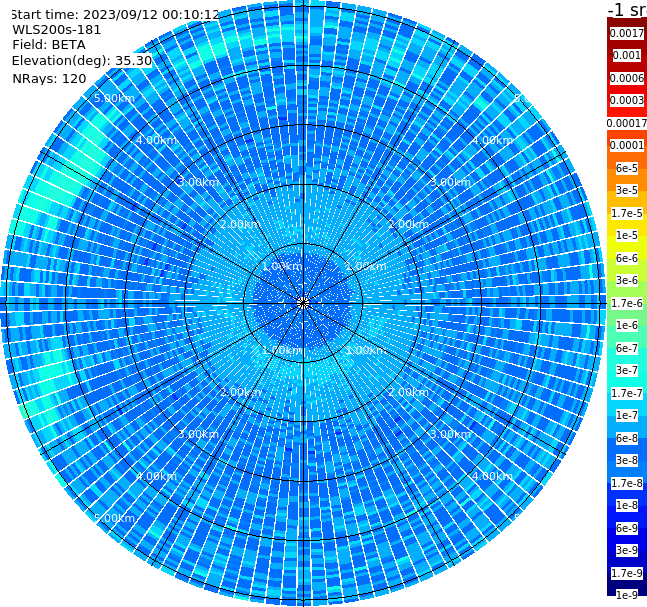Select the WLS200s-181 instrument label

point(57,30)
